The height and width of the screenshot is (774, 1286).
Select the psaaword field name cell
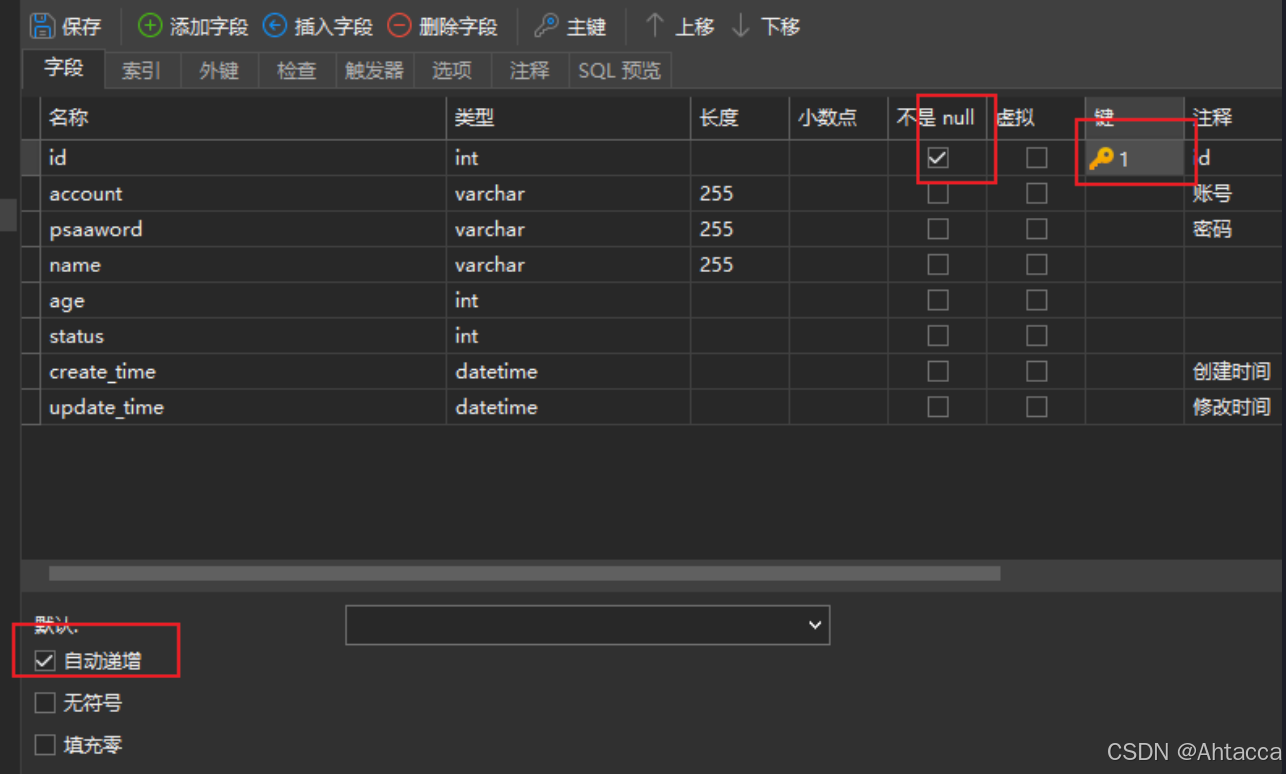[243, 229]
